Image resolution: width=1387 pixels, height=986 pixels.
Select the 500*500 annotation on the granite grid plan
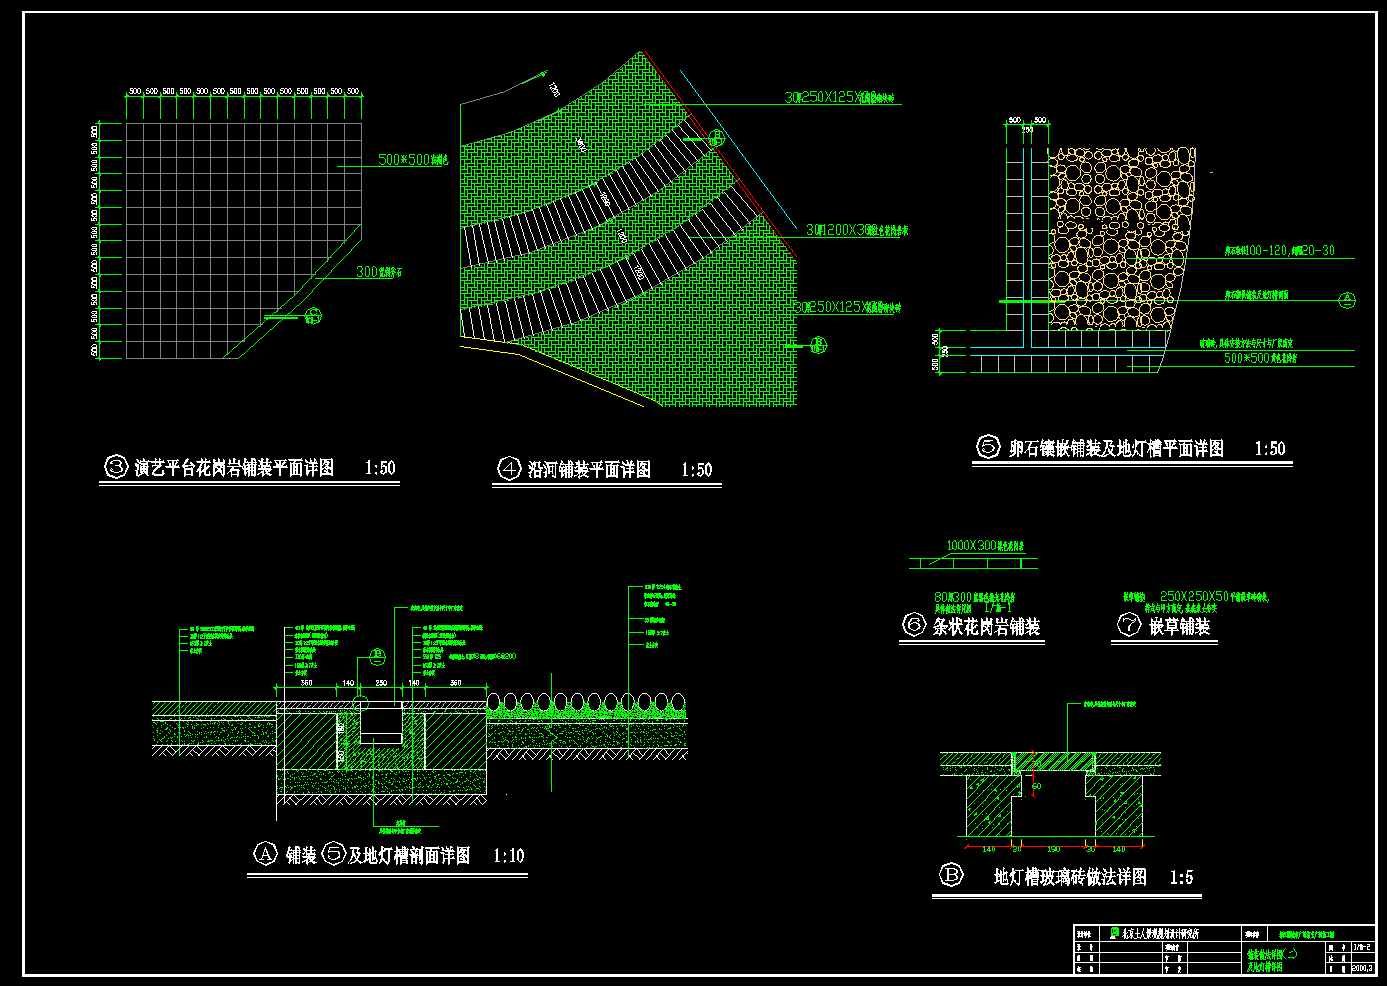[x=411, y=160]
